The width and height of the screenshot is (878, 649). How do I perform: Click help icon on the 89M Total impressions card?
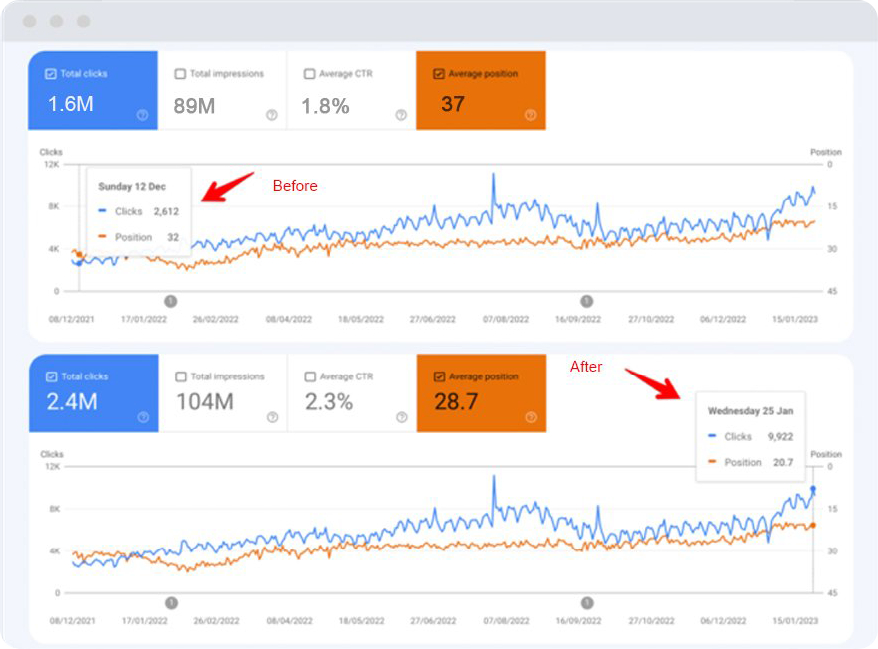[271, 115]
